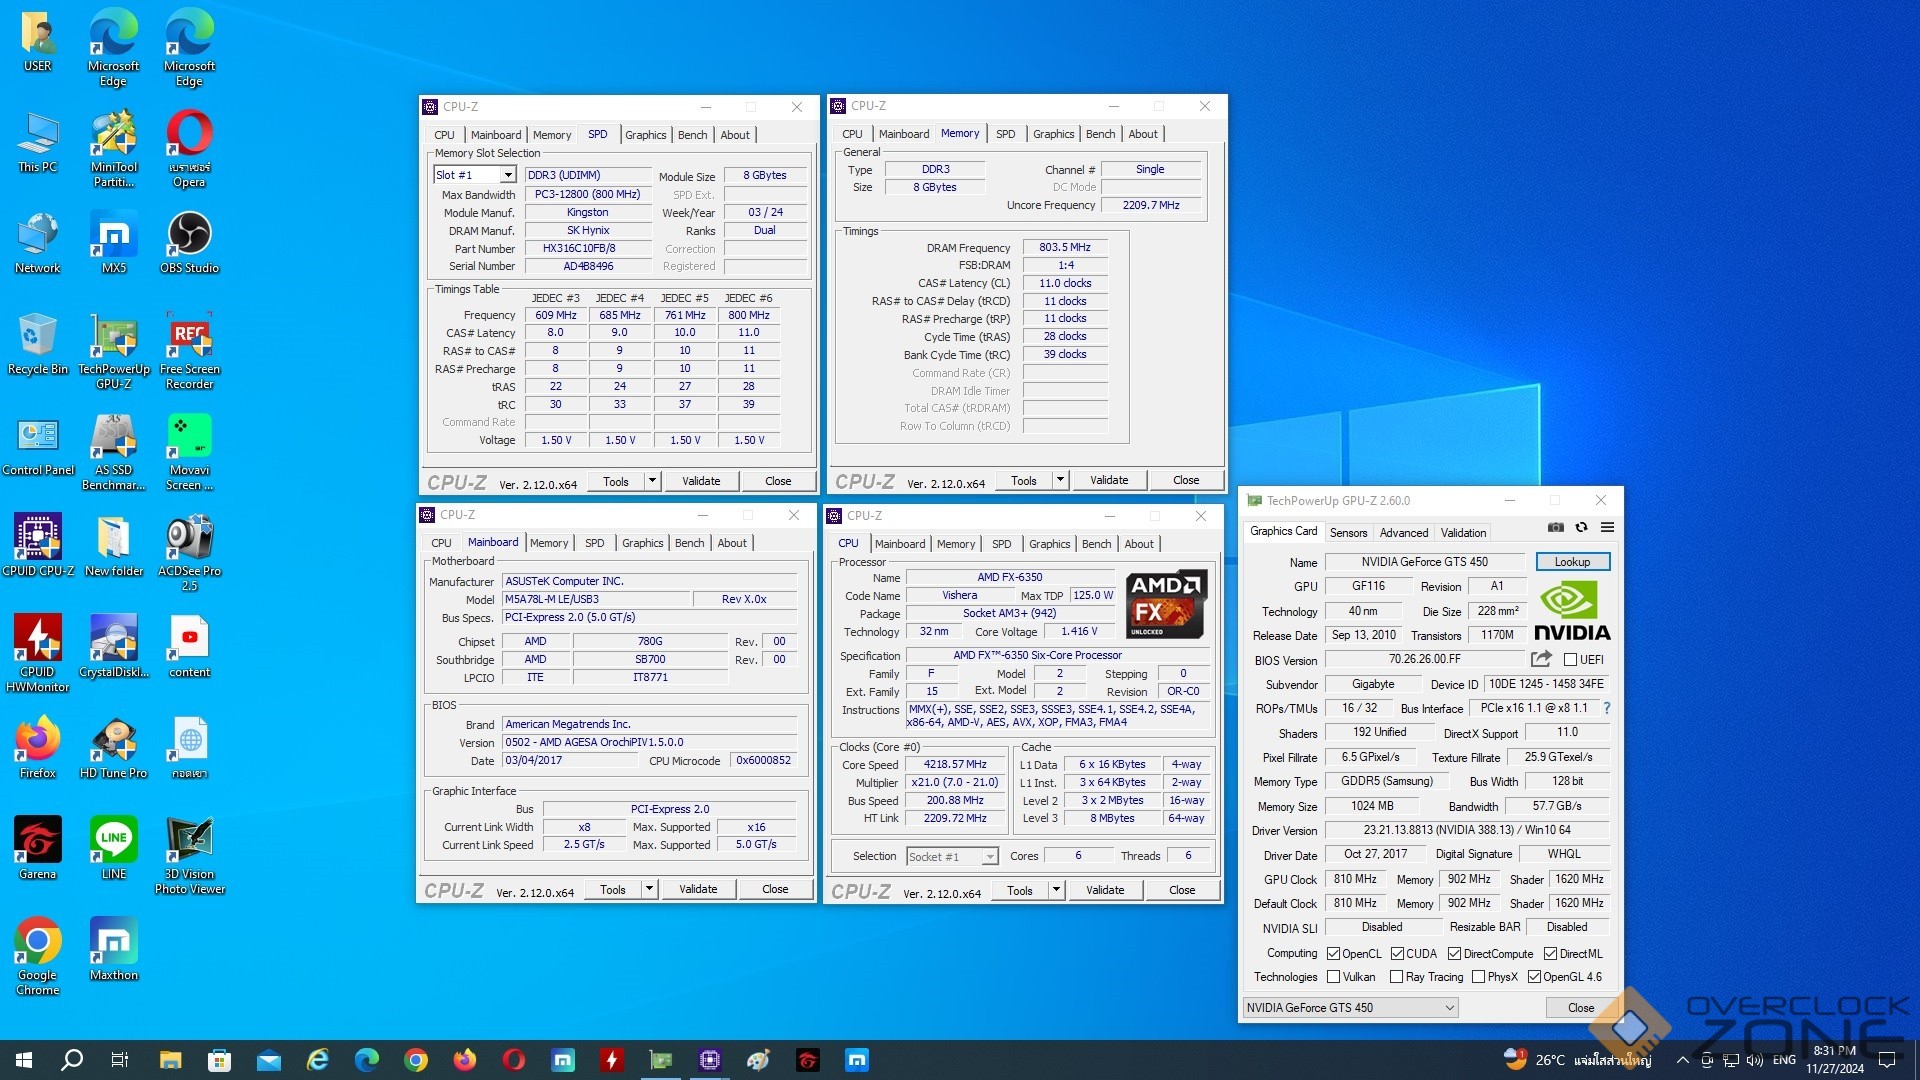Screen dimensions: 1920x1080
Task: Open the notification center icon
Action: pos(1887,1060)
